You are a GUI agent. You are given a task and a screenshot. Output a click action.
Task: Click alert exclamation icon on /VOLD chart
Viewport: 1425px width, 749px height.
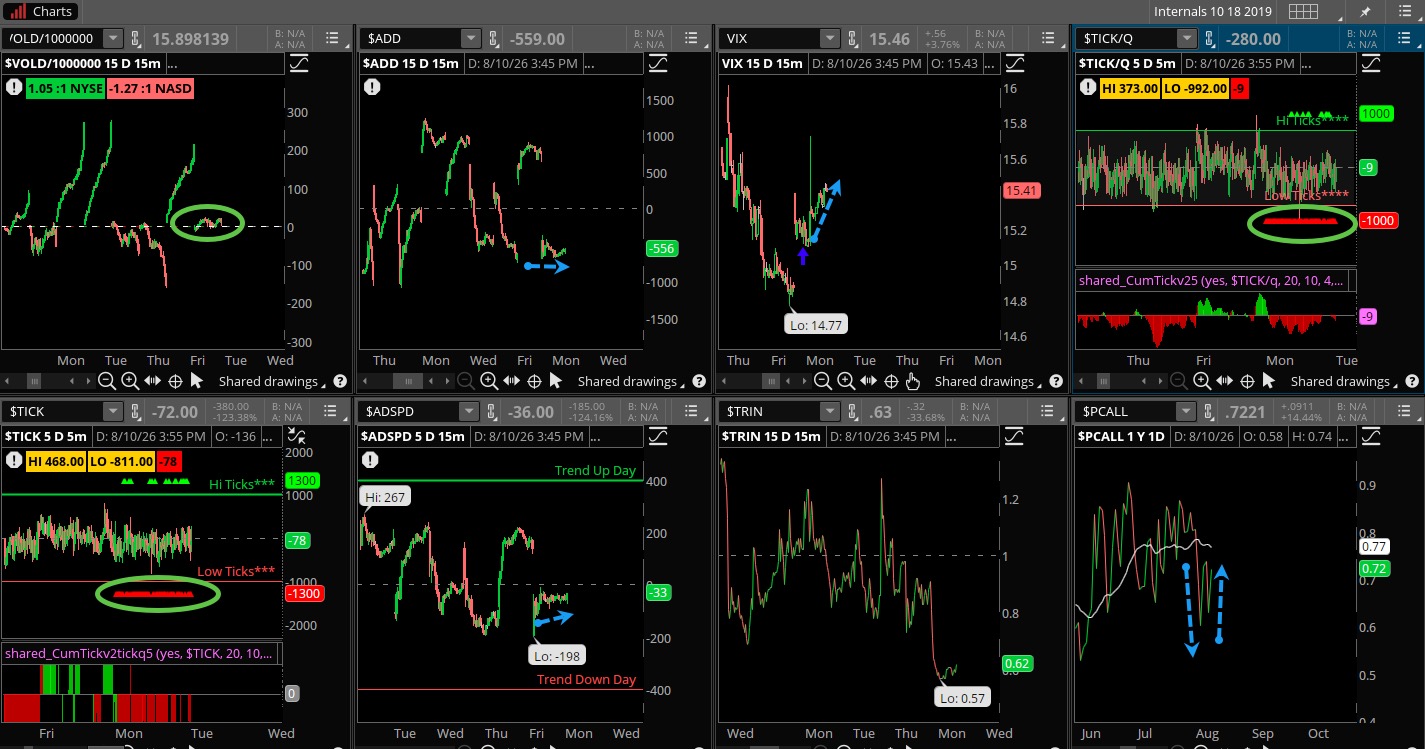[13, 87]
